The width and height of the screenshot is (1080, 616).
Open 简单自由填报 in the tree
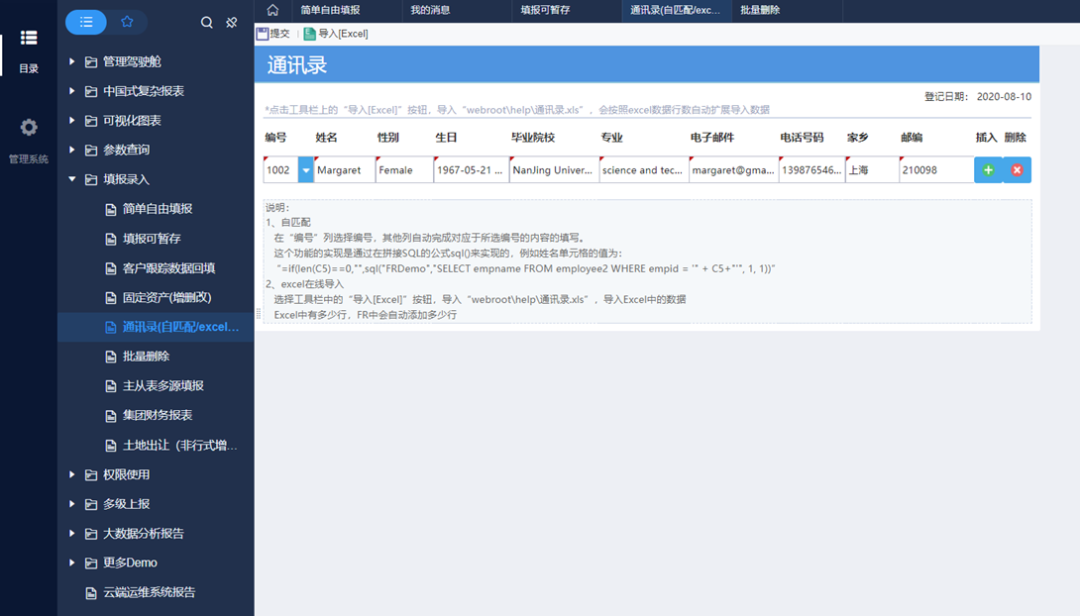tap(158, 209)
